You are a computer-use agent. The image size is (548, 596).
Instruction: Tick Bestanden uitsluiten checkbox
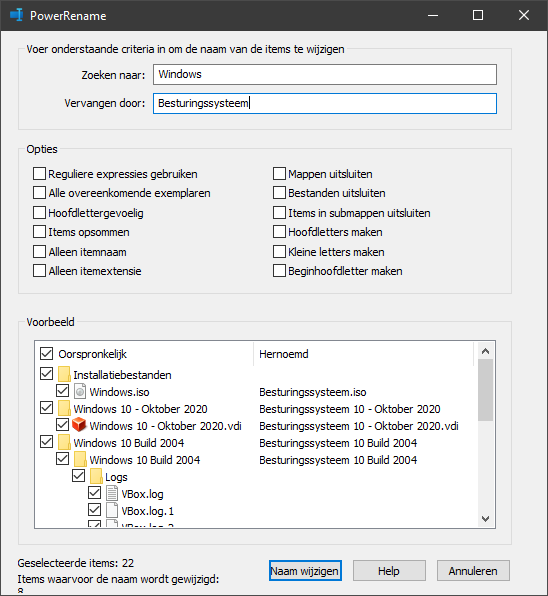[279, 193]
